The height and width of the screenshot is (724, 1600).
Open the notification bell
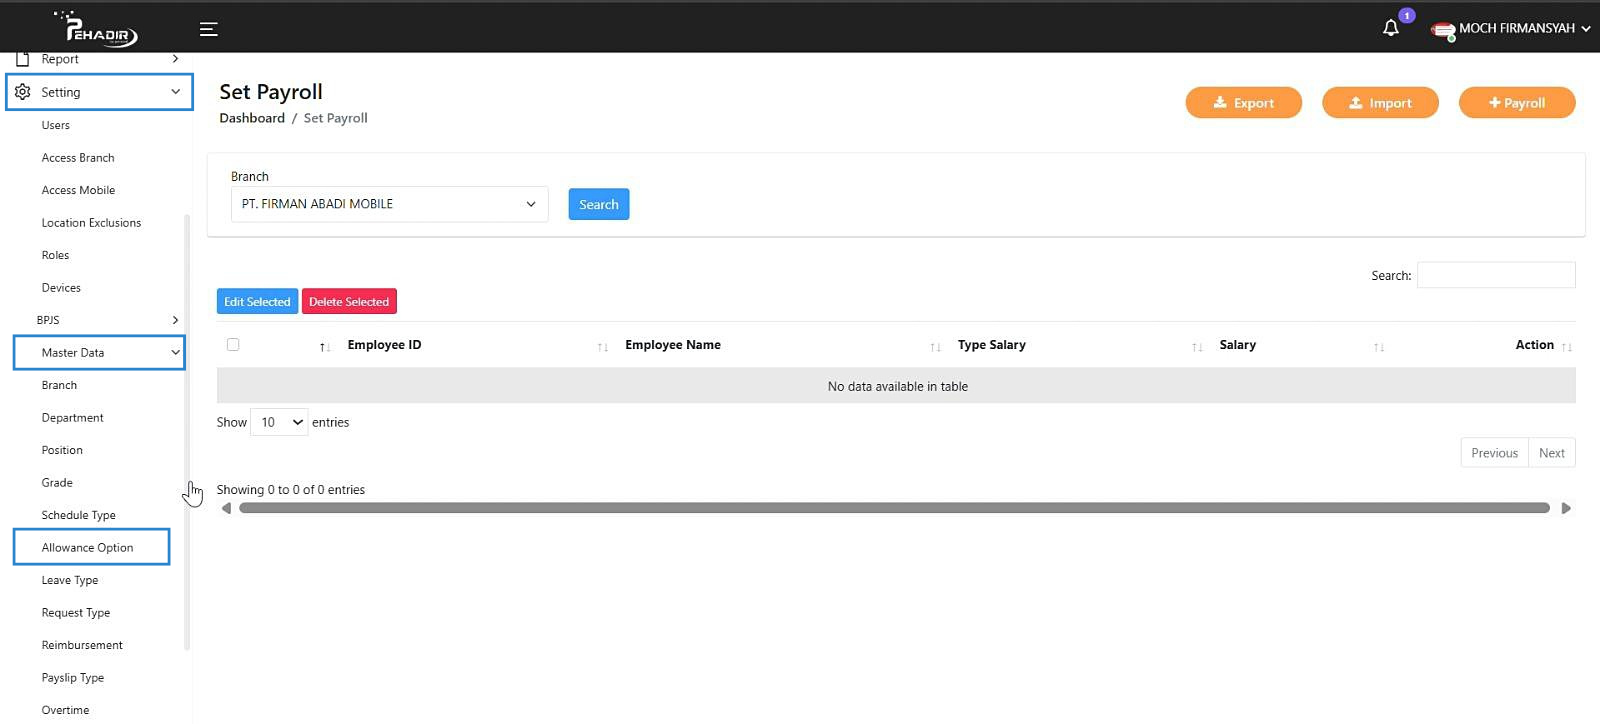[1390, 28]
